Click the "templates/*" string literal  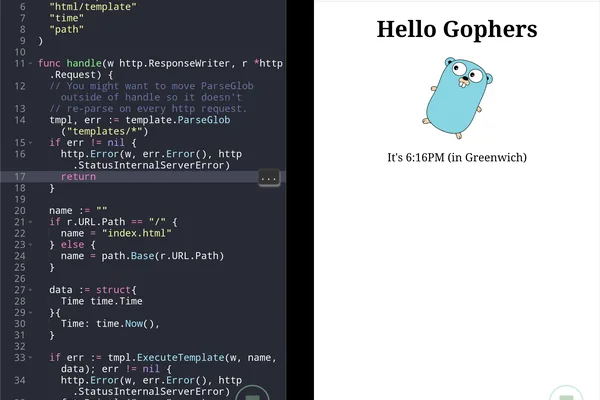[x=104, y=131]
